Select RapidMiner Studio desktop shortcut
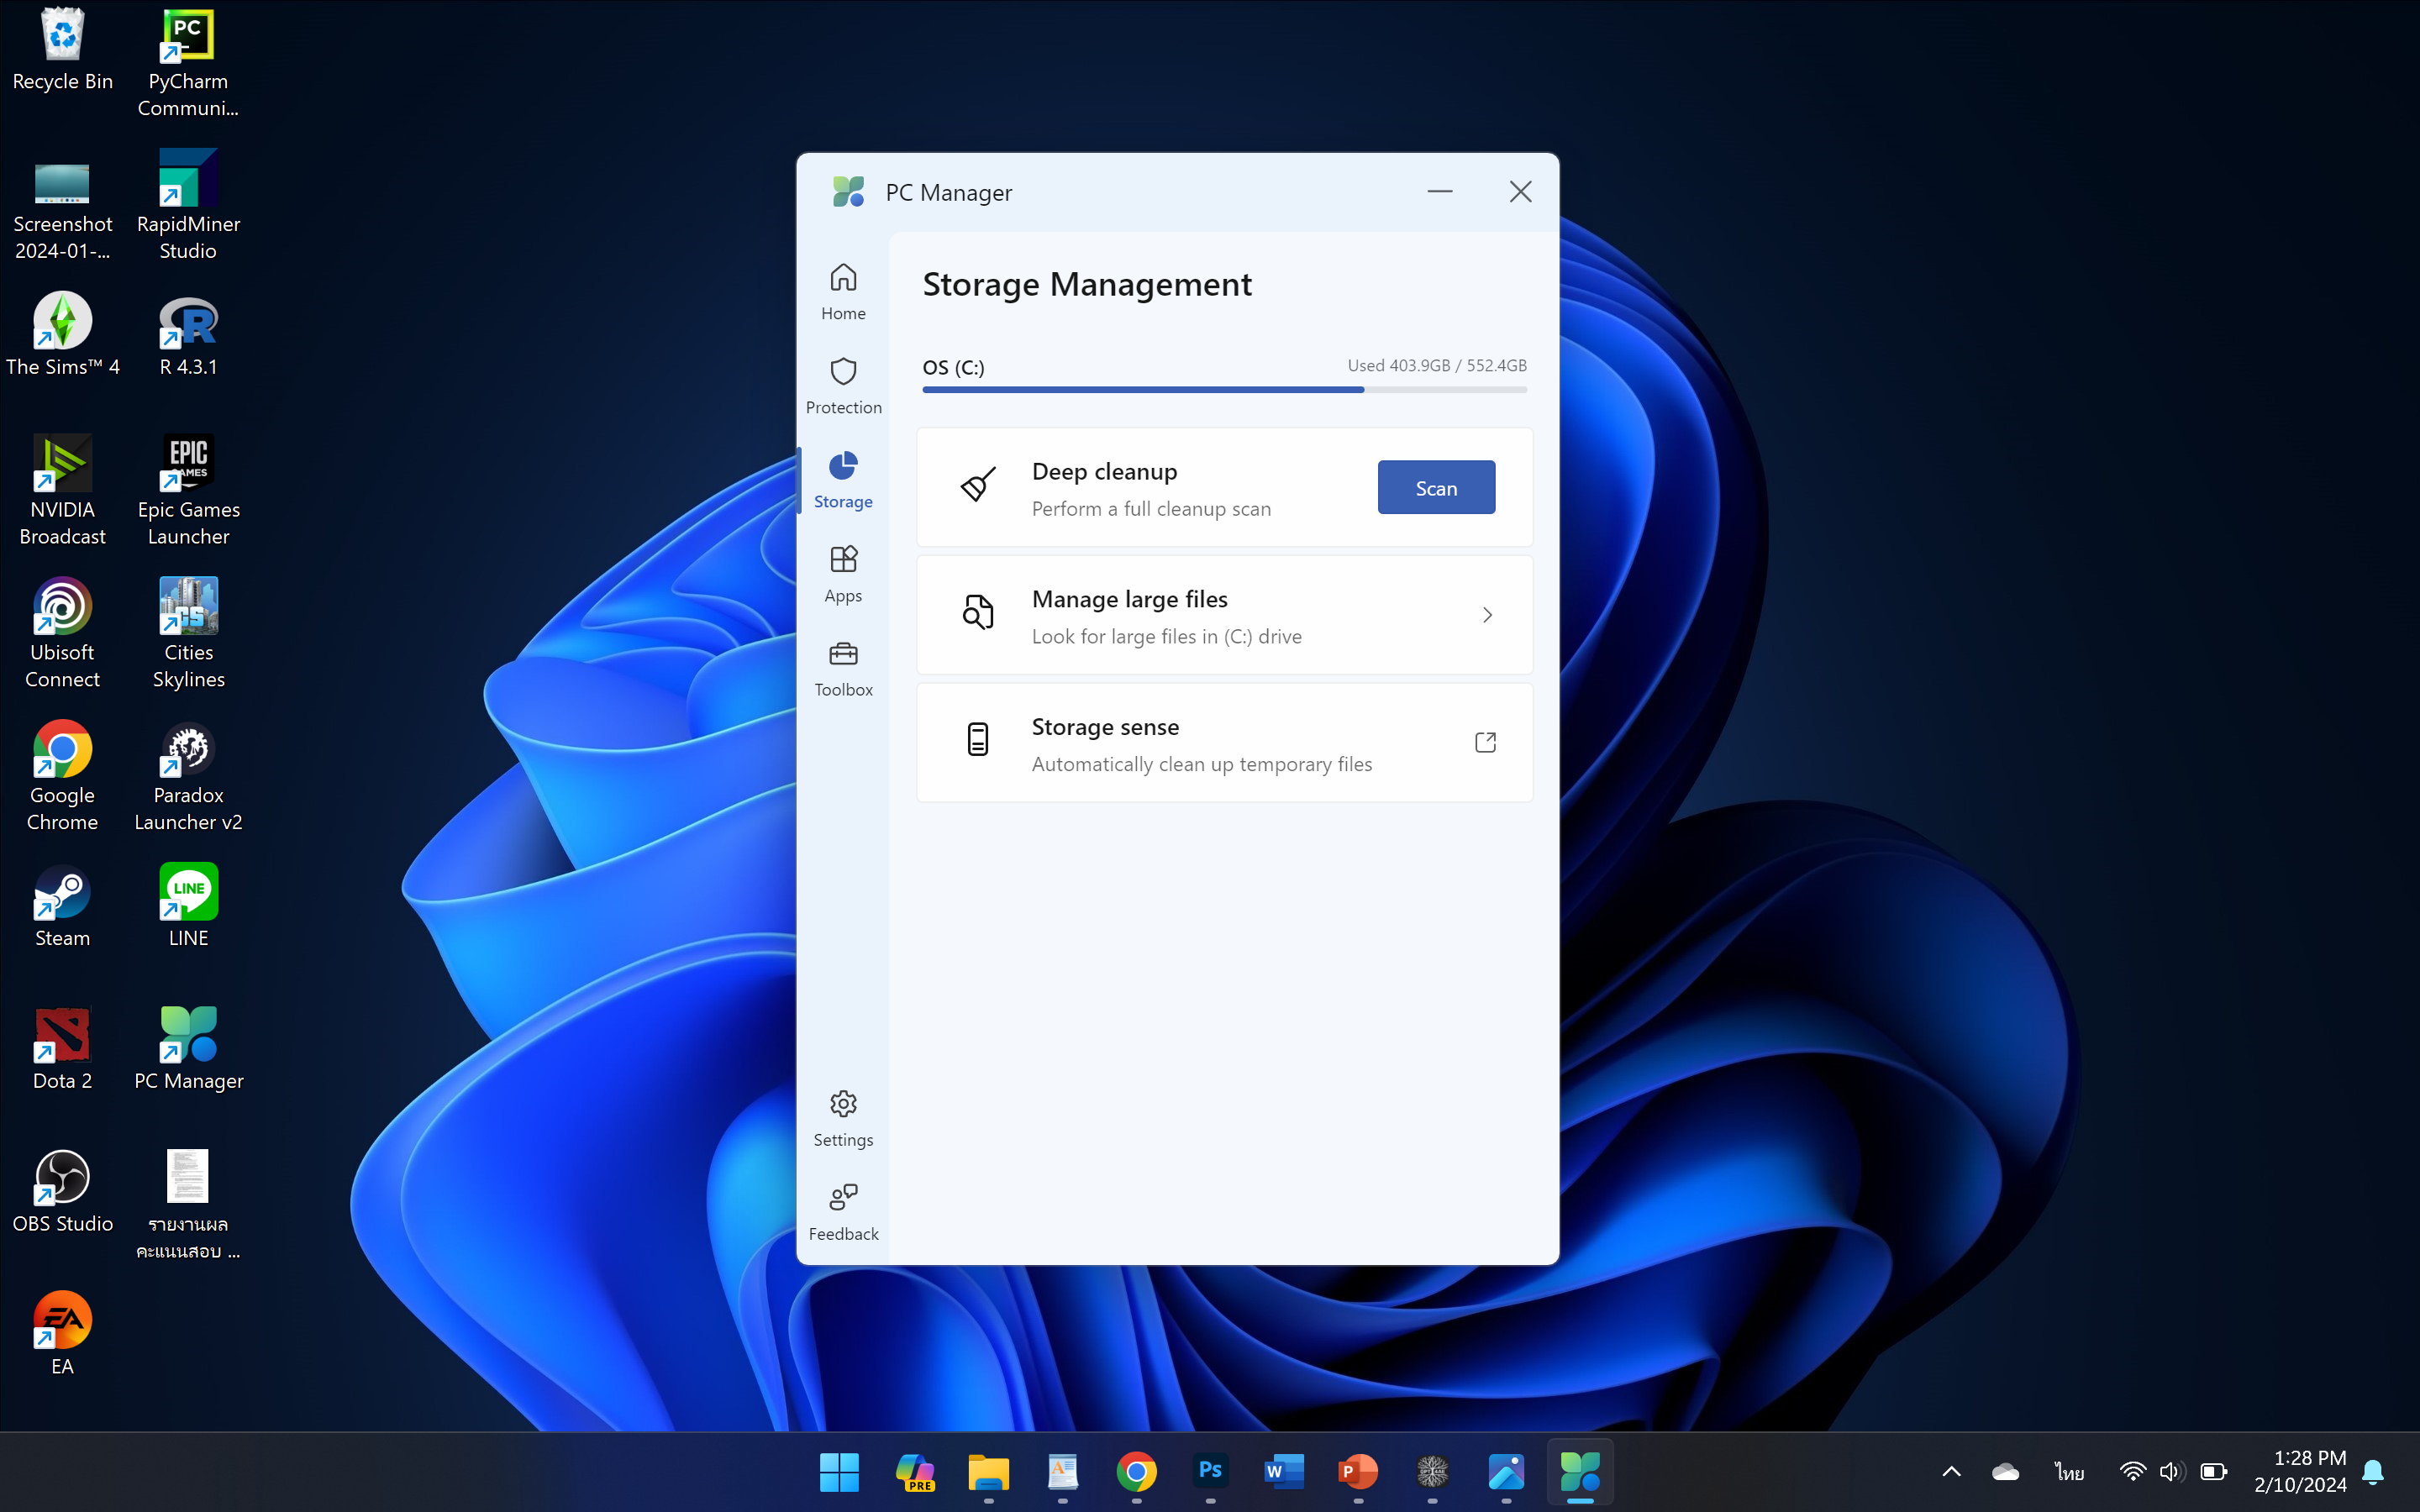Screen dimensions: 2420x1512 click(x=188, y=206)
